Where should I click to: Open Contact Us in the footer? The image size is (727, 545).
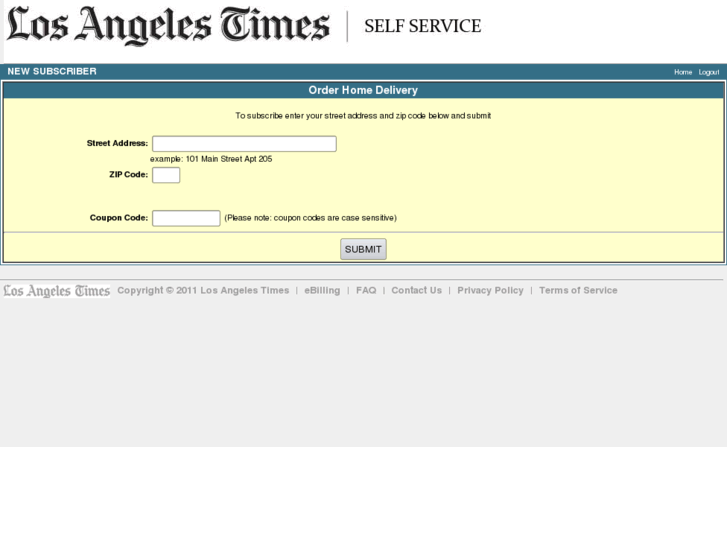(416, 290)
